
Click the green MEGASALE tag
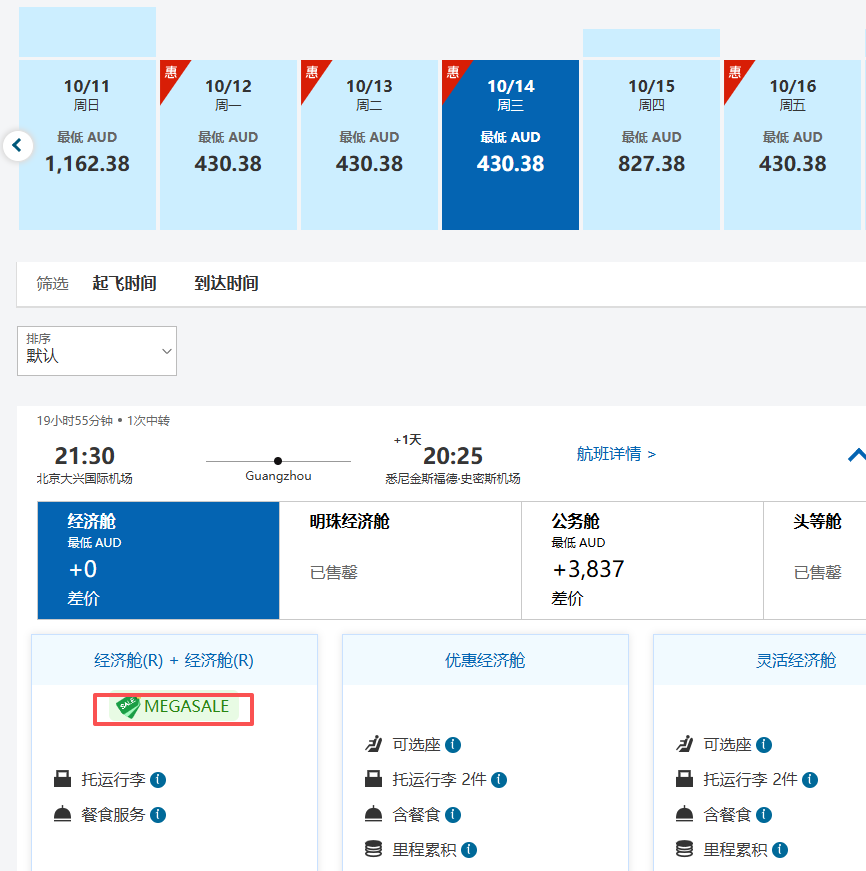pyautogui.click(x=174, y=707)
